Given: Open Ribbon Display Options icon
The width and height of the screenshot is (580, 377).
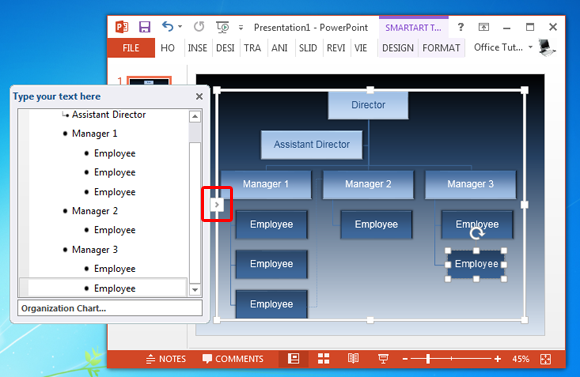Looking at the screenshot, I should coord(483,27).
